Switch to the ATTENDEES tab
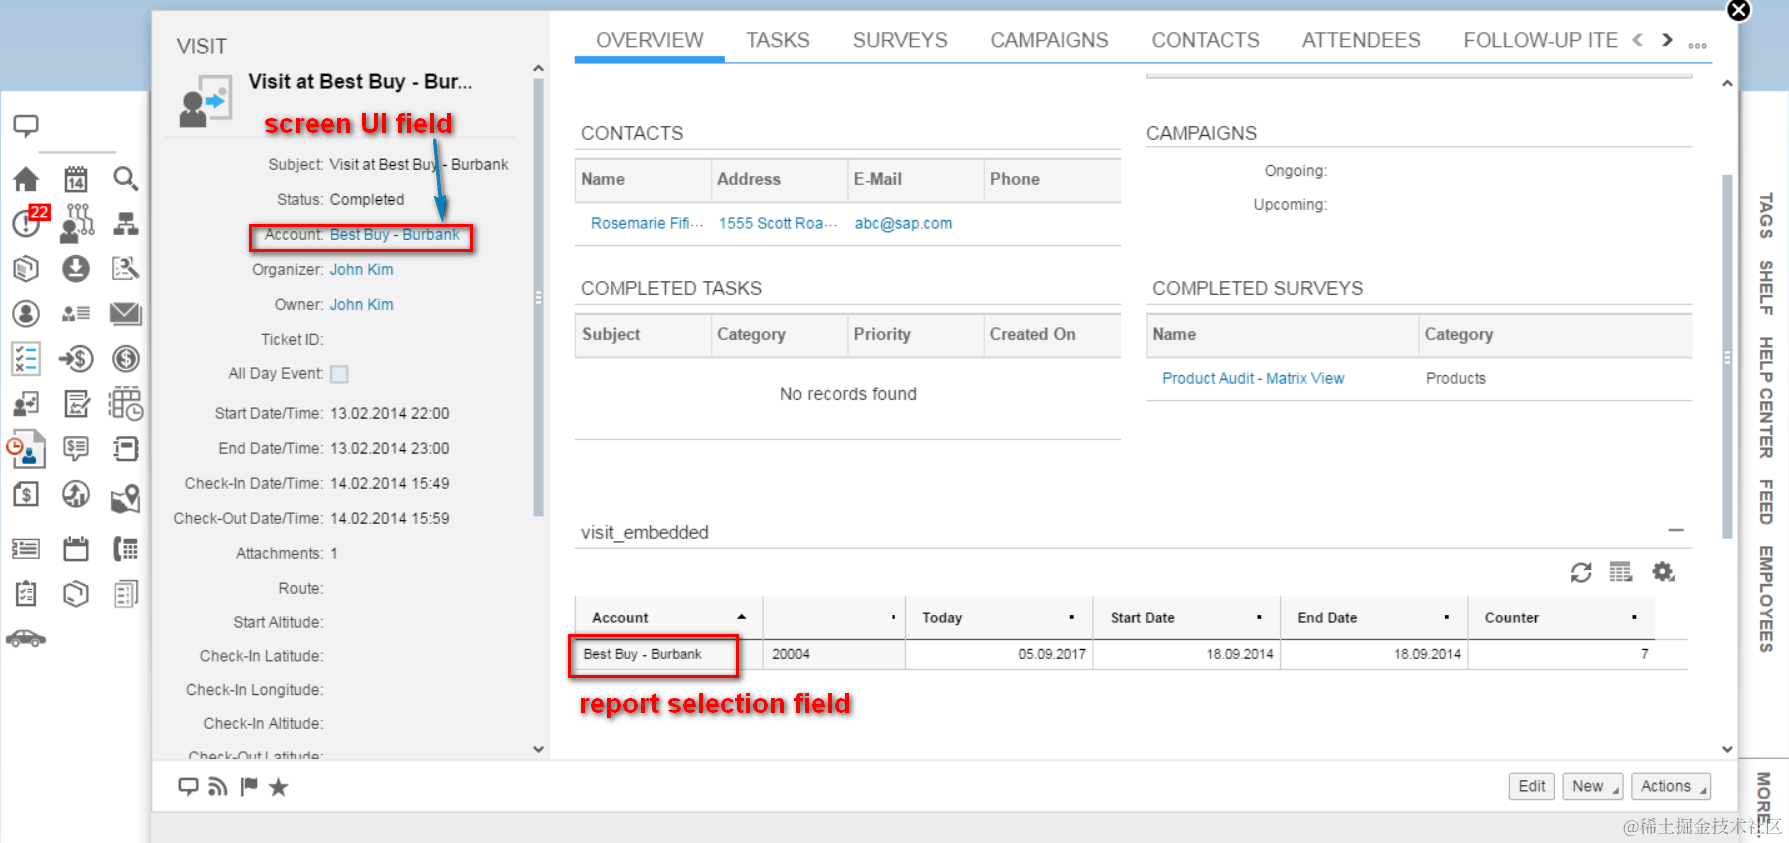The height and width of the screenshot is (843, 1789). (1361, 40)
